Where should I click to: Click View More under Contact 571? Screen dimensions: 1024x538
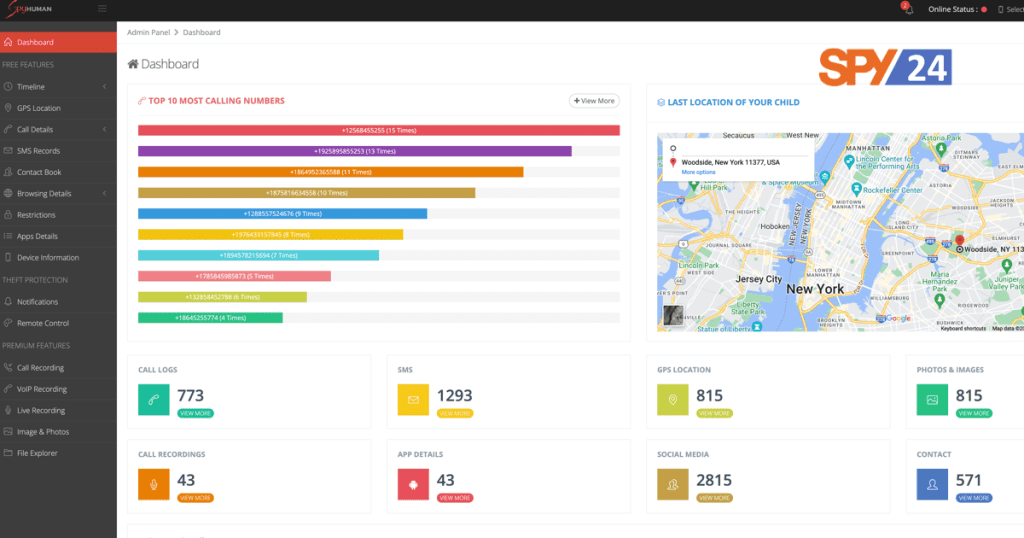click(974, 498)
